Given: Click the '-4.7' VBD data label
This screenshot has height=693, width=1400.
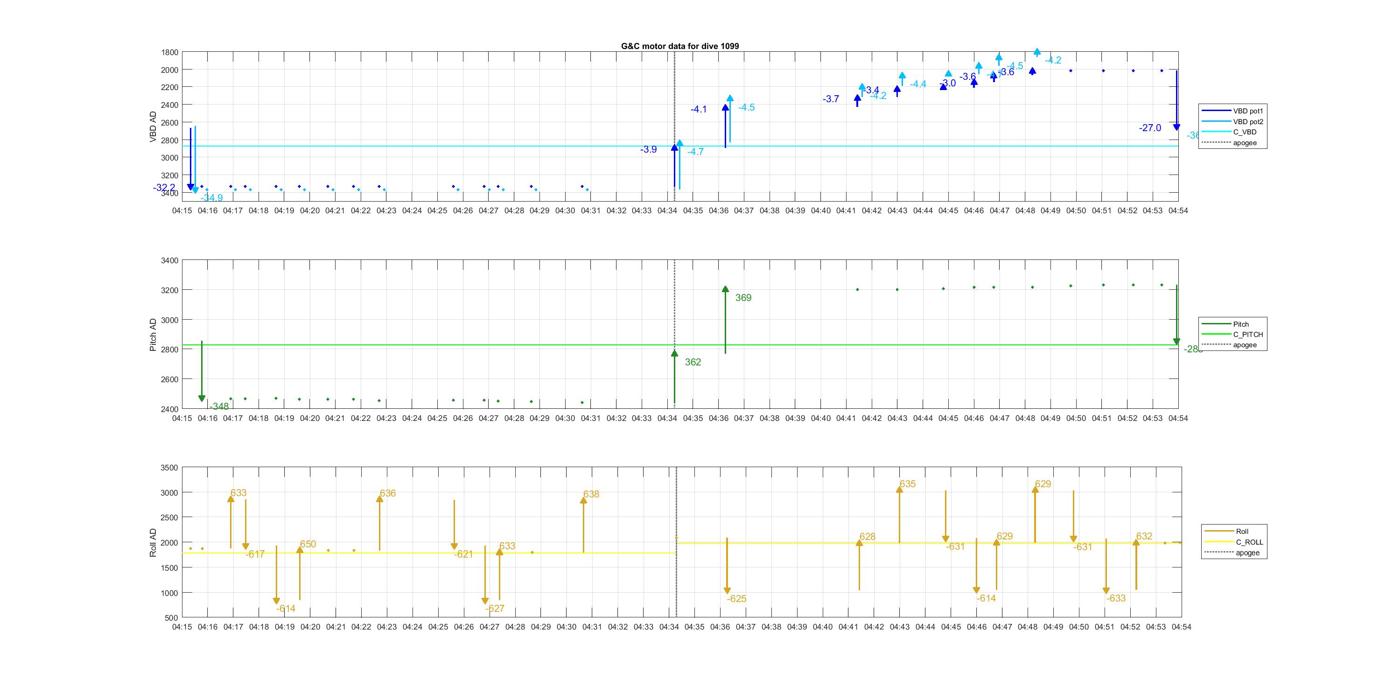Looking at the screenshot, I should pyautogui.click(x=695, y=152).
